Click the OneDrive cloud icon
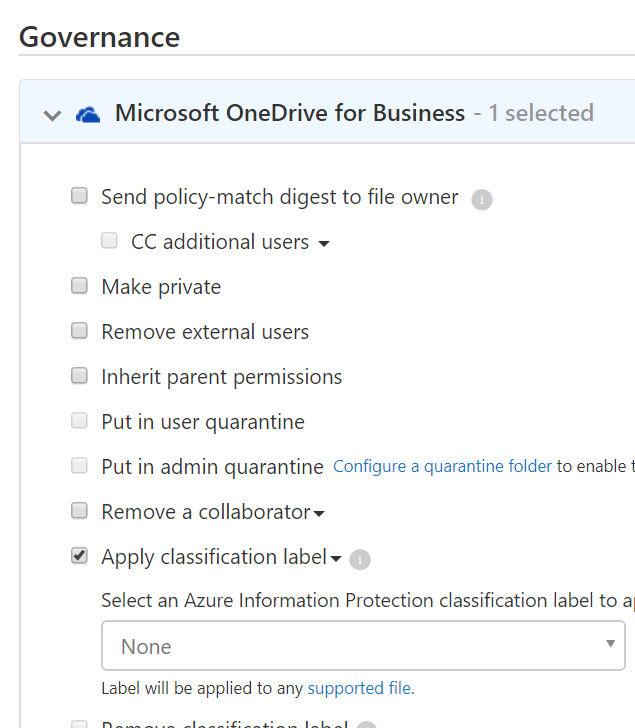This screenshot has width=635, height=728. click(88, 114)
